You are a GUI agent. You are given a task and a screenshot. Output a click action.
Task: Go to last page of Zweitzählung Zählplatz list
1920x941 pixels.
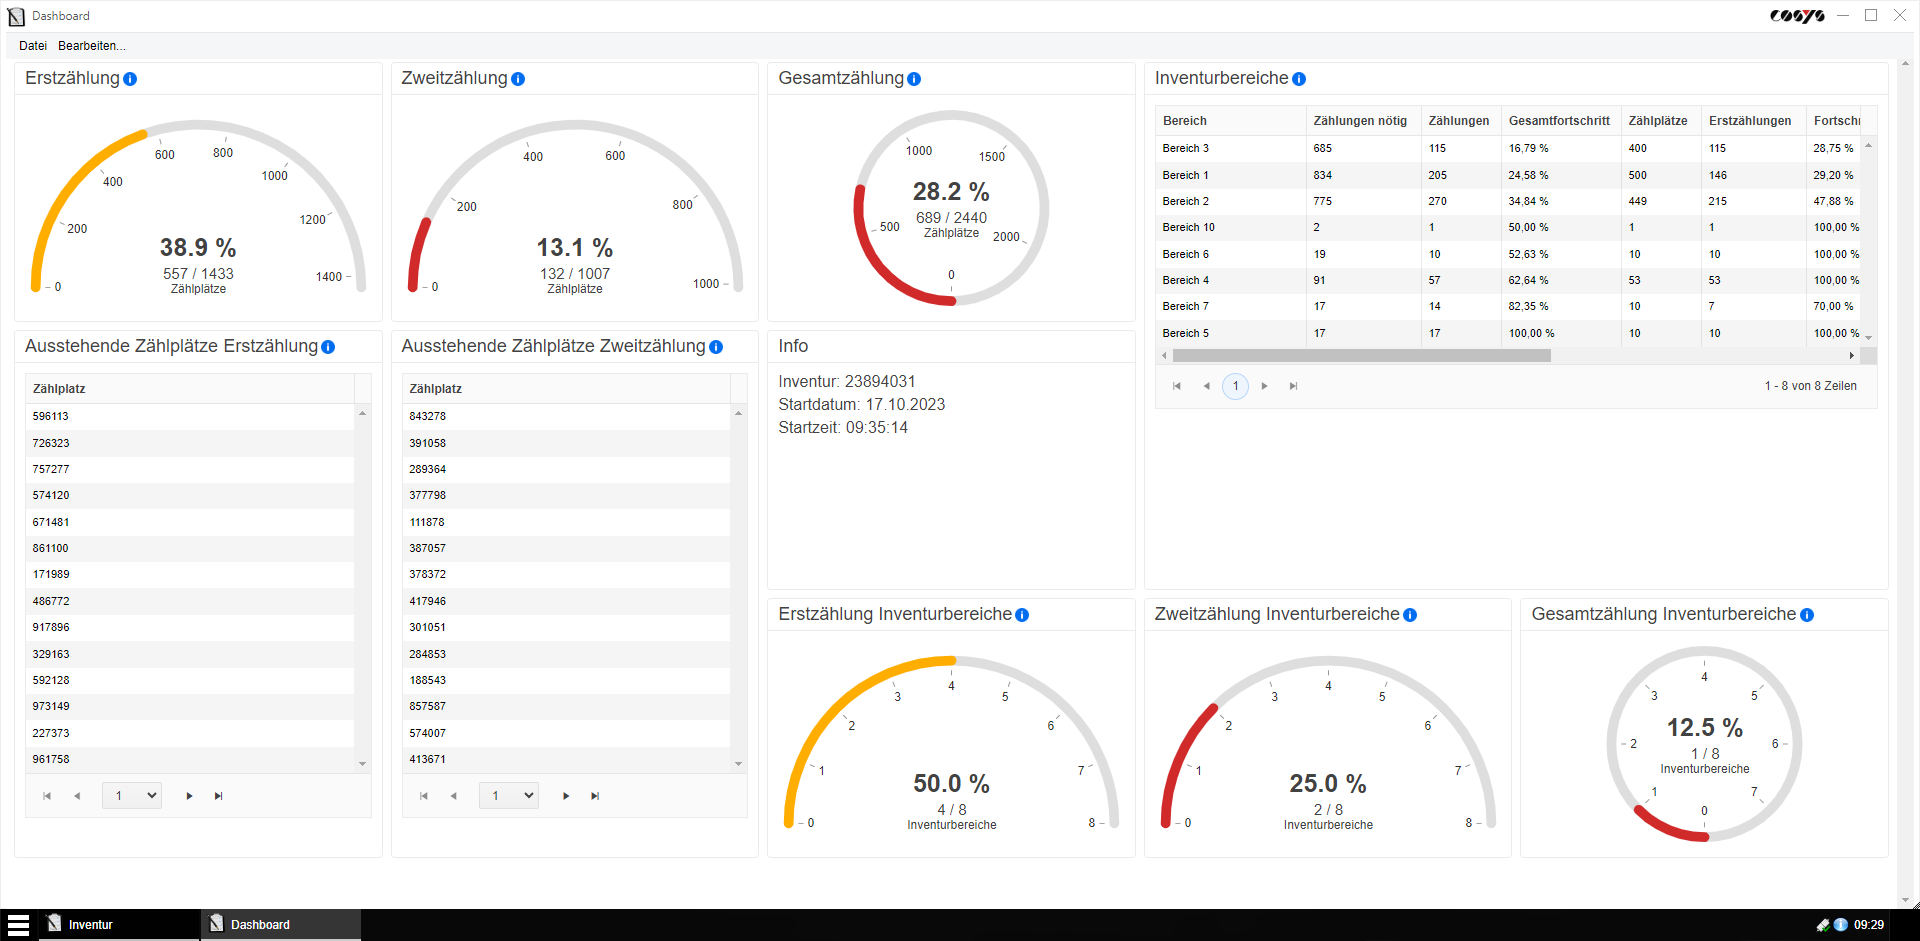[595, 796]
